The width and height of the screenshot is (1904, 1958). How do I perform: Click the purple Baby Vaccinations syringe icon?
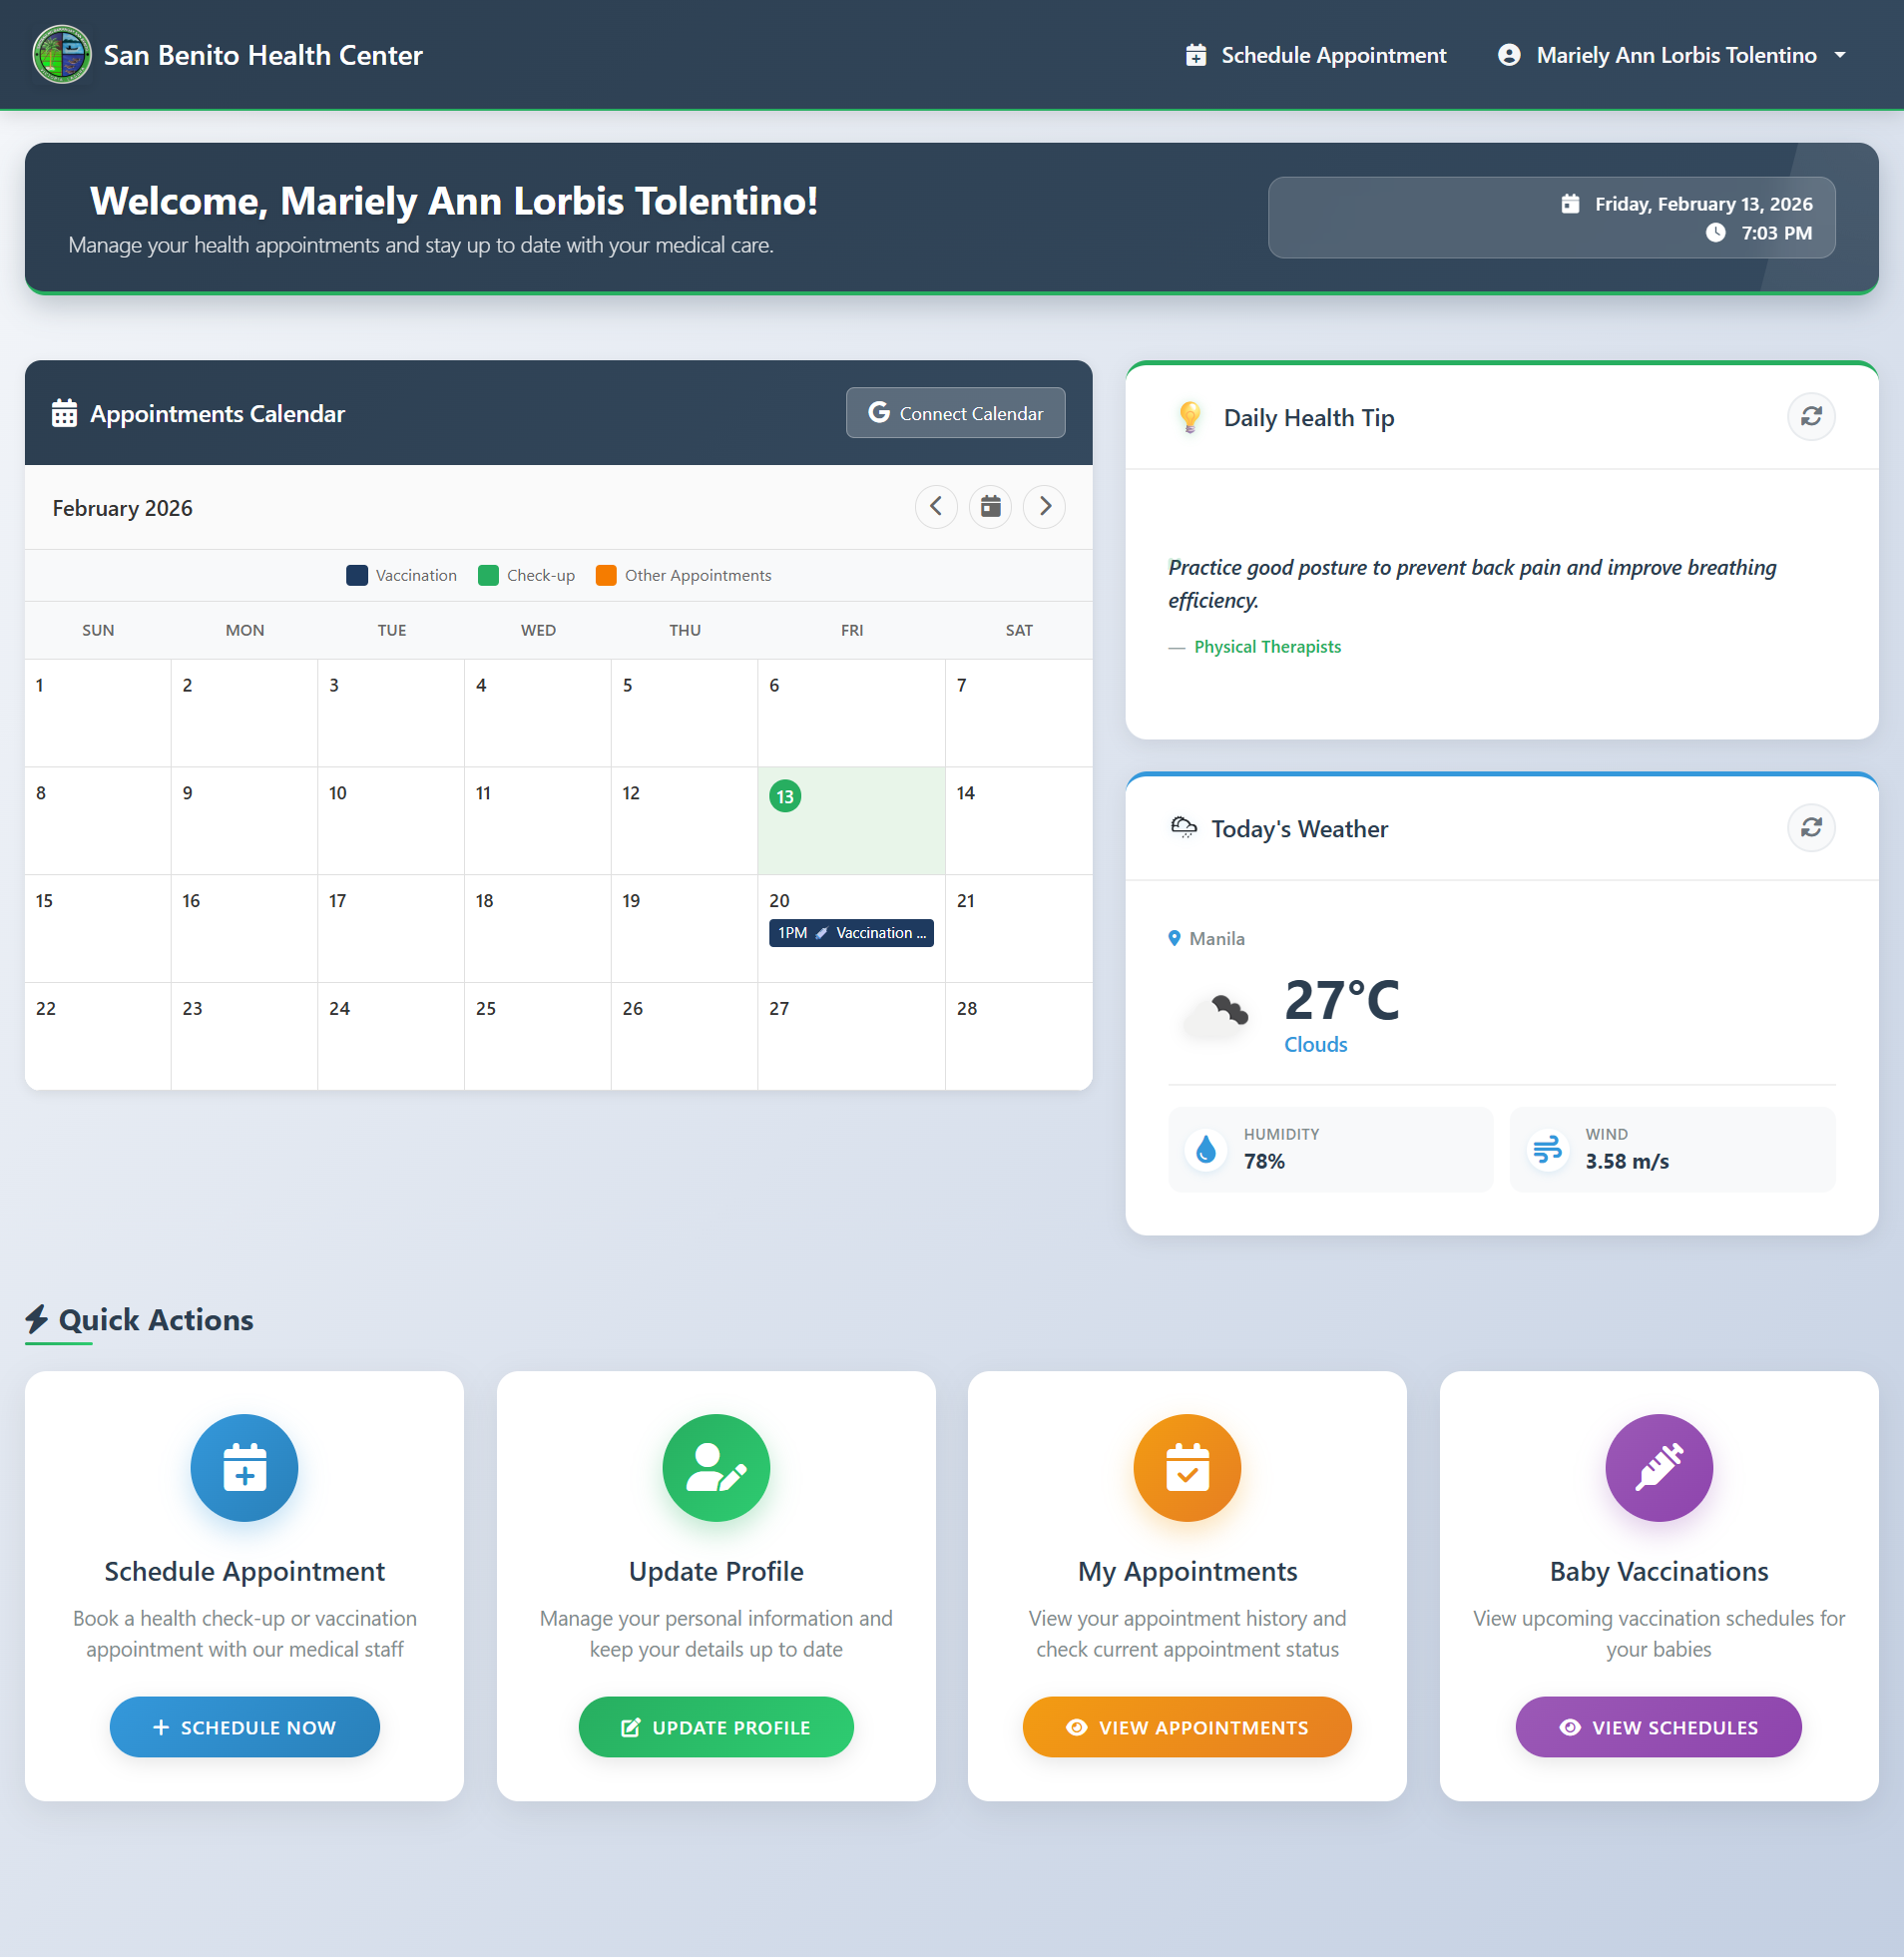click(1657, 1468)
